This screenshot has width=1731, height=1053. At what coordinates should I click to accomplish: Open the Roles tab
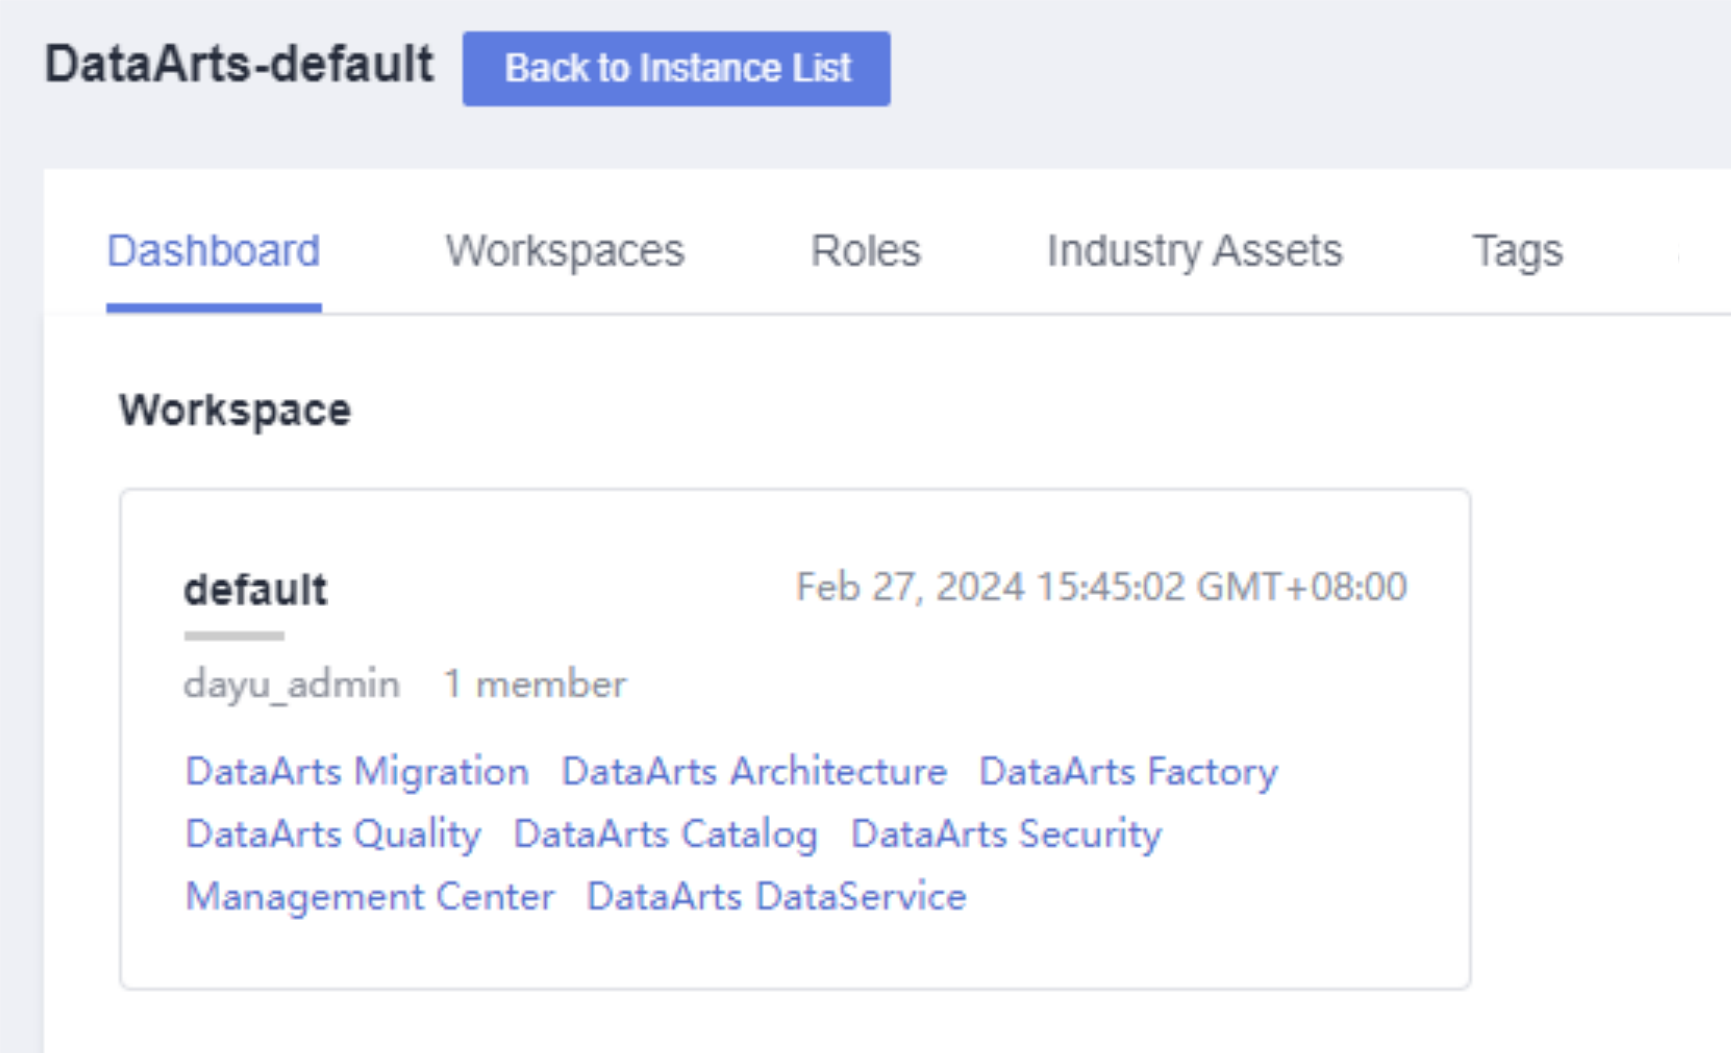pos(865,251)
